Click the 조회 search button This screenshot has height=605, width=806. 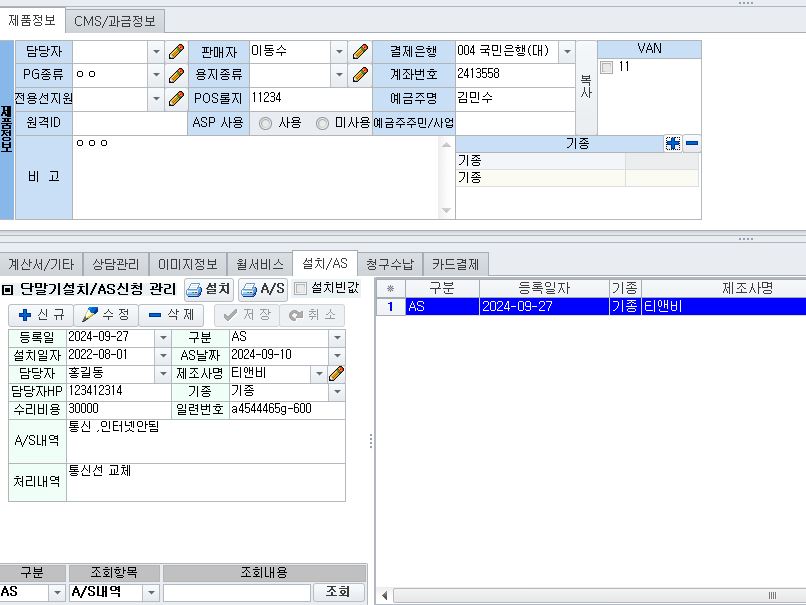[x=338, y=593]
